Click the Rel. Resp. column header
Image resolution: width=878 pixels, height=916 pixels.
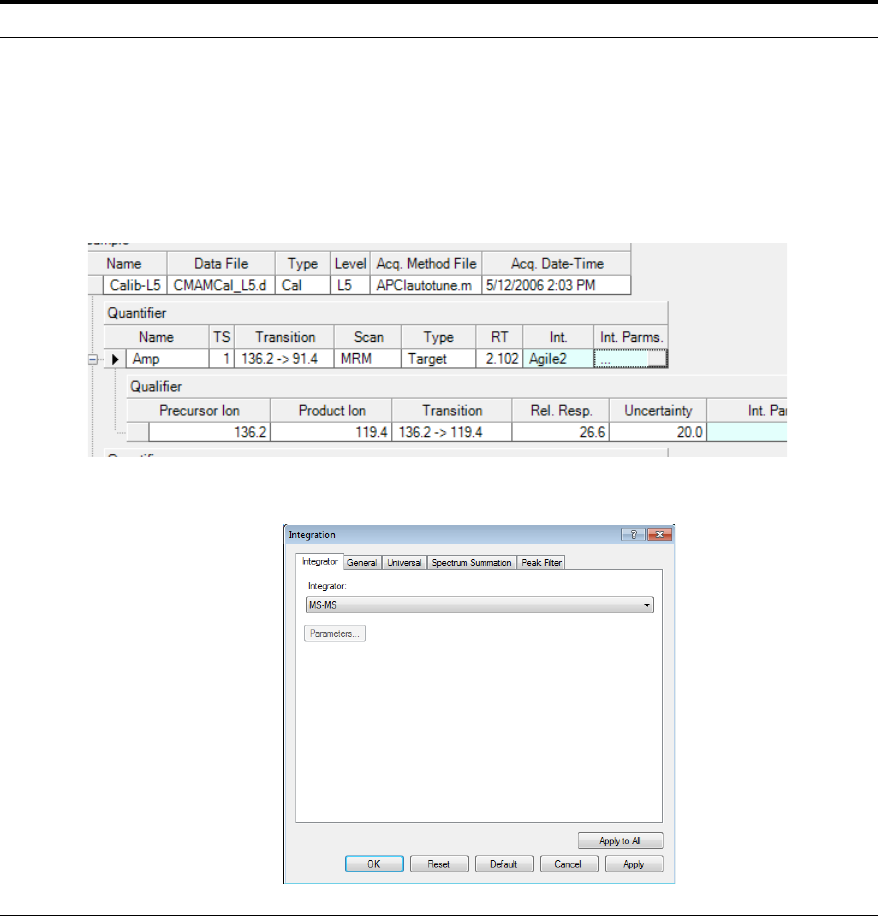point(561,411)
